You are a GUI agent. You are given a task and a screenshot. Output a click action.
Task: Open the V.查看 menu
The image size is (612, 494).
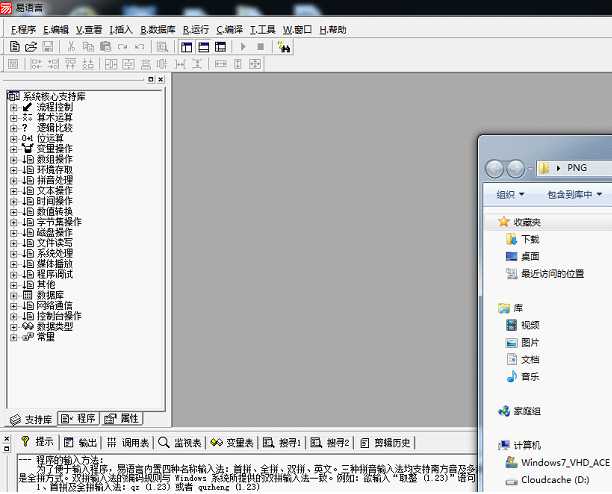tap(89, 30)
